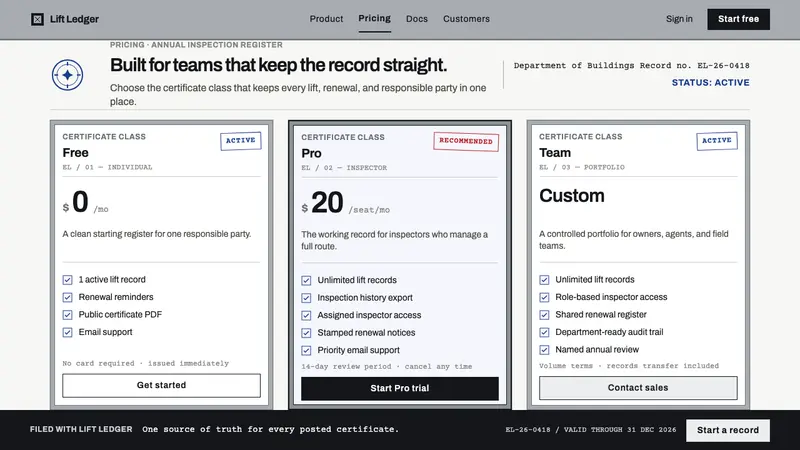
Task: Open the Product nav item
Action: [x=326, y=19]
